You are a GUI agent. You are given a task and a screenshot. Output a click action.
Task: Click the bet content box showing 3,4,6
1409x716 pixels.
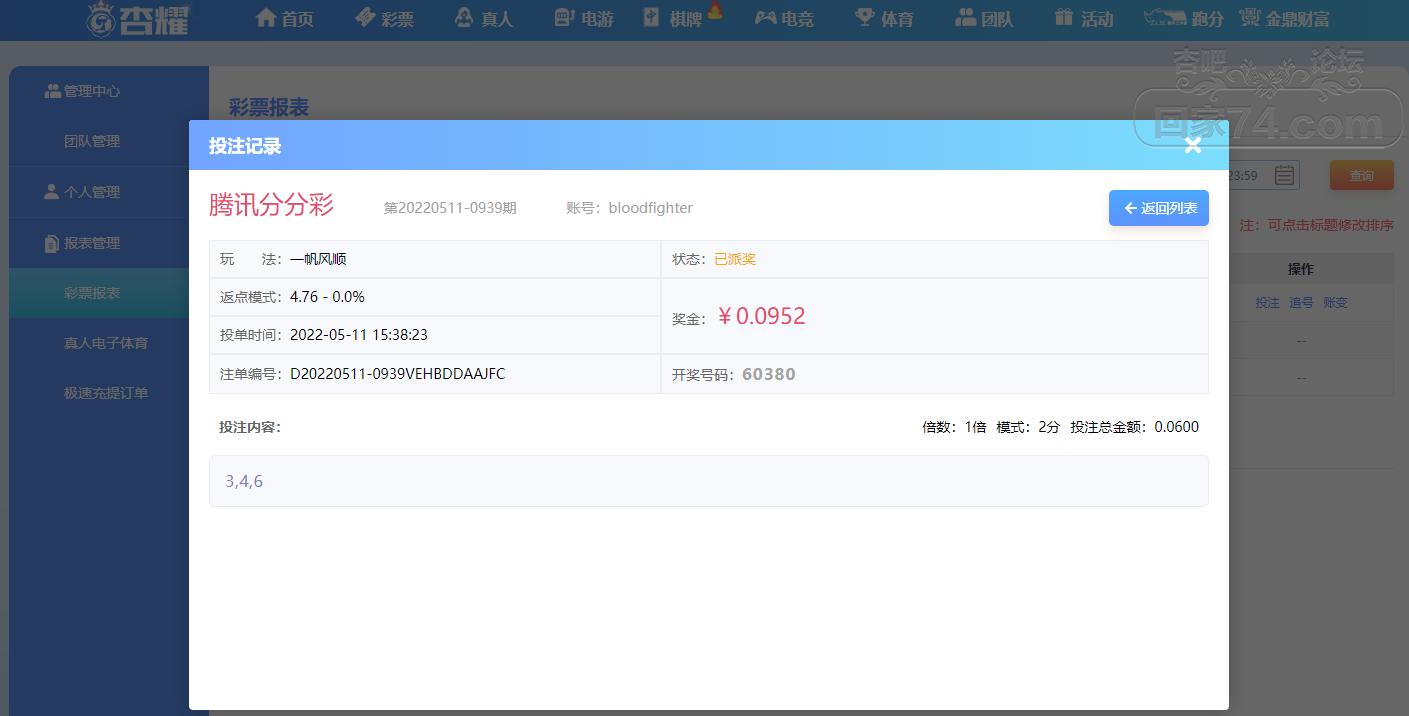point(708,481)
